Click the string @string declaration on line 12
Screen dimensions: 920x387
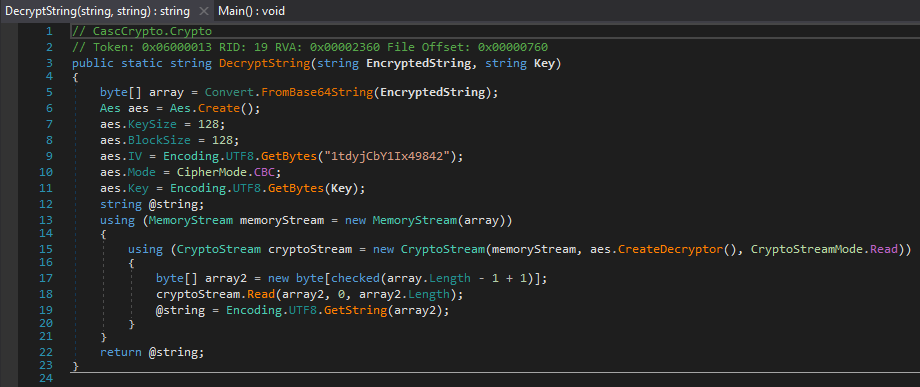click(152, 204)
